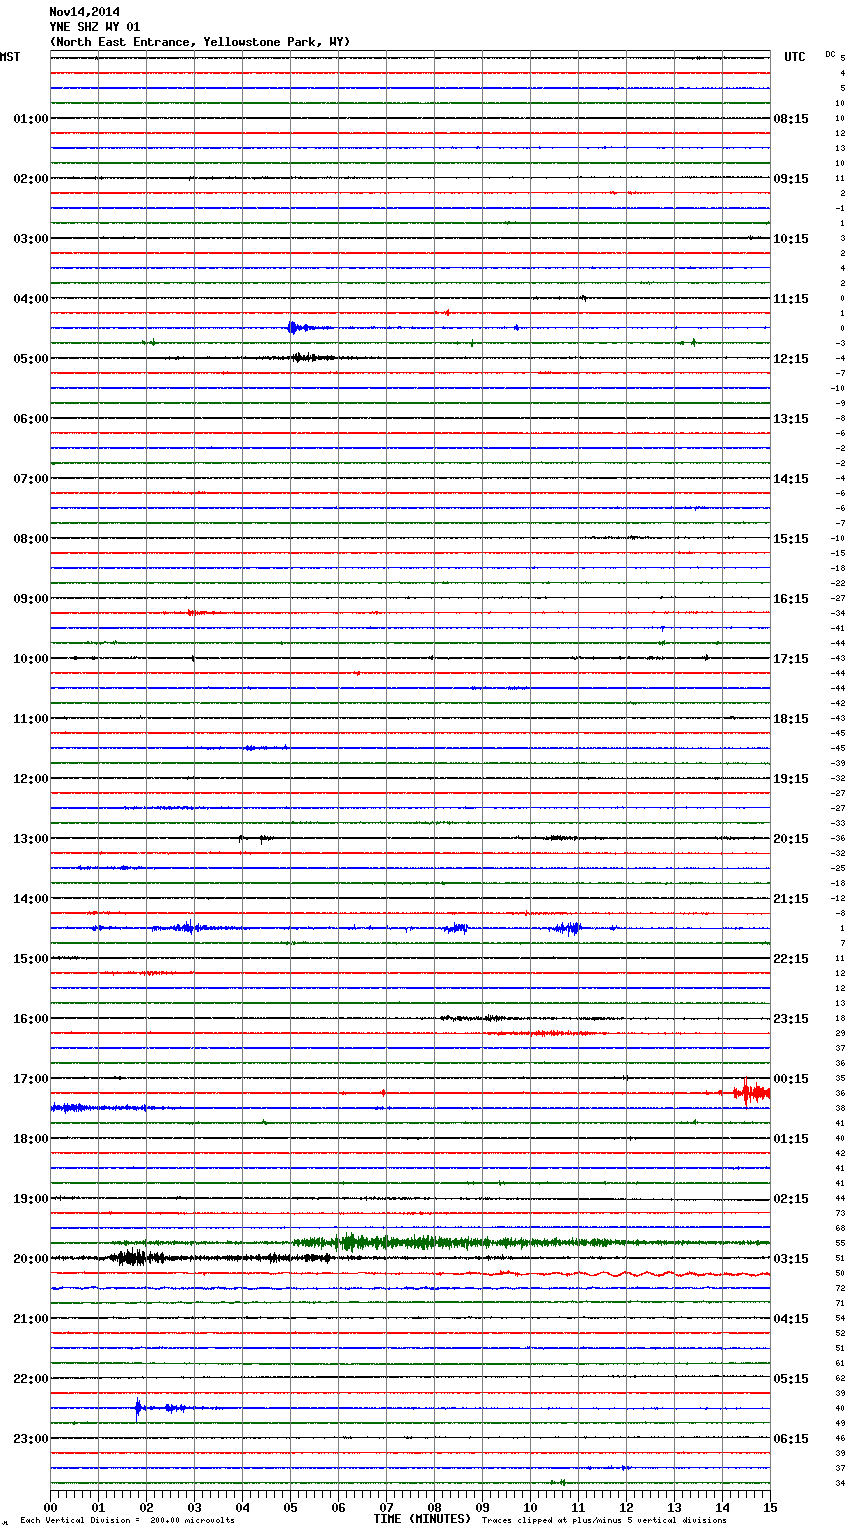Click the date label Nov14,2014

[84, 12]
